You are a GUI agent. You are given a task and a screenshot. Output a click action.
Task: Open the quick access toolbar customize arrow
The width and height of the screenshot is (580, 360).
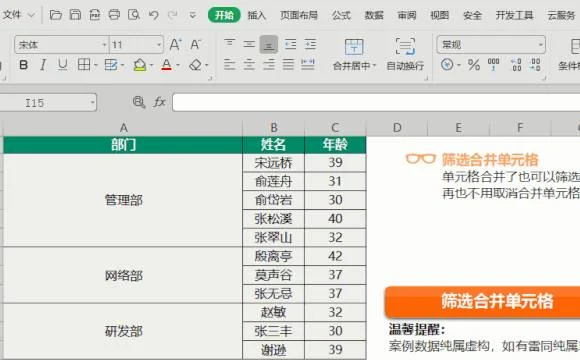click(192, 15)
